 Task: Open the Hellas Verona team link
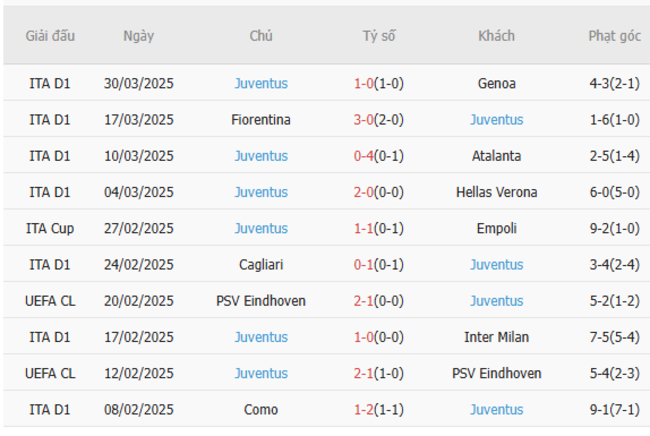click(496, 192)
